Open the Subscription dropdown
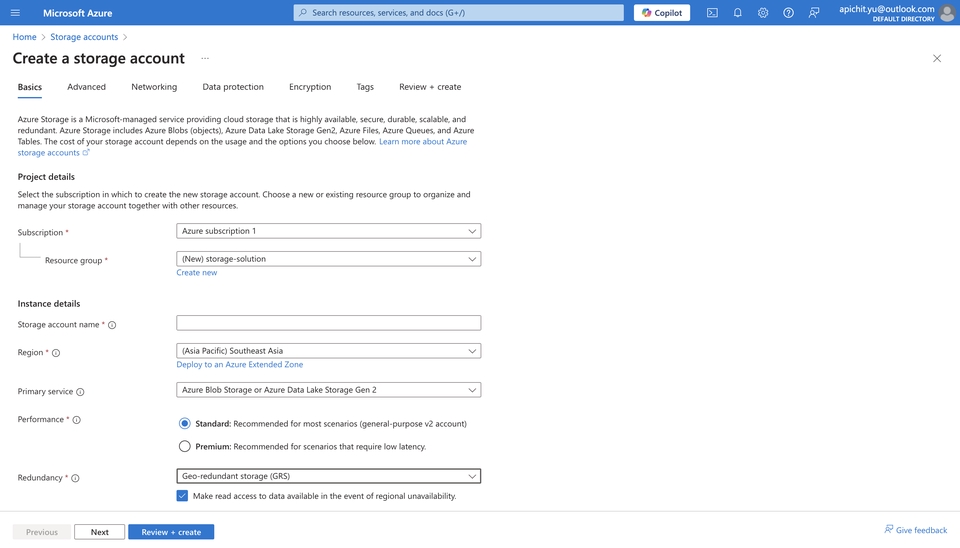The height and width of the screenshot is (548, 960). (328, 231)
